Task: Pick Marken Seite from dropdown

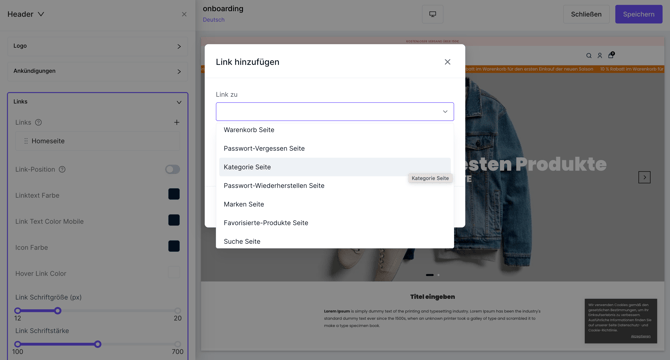Action: point(335,204)
